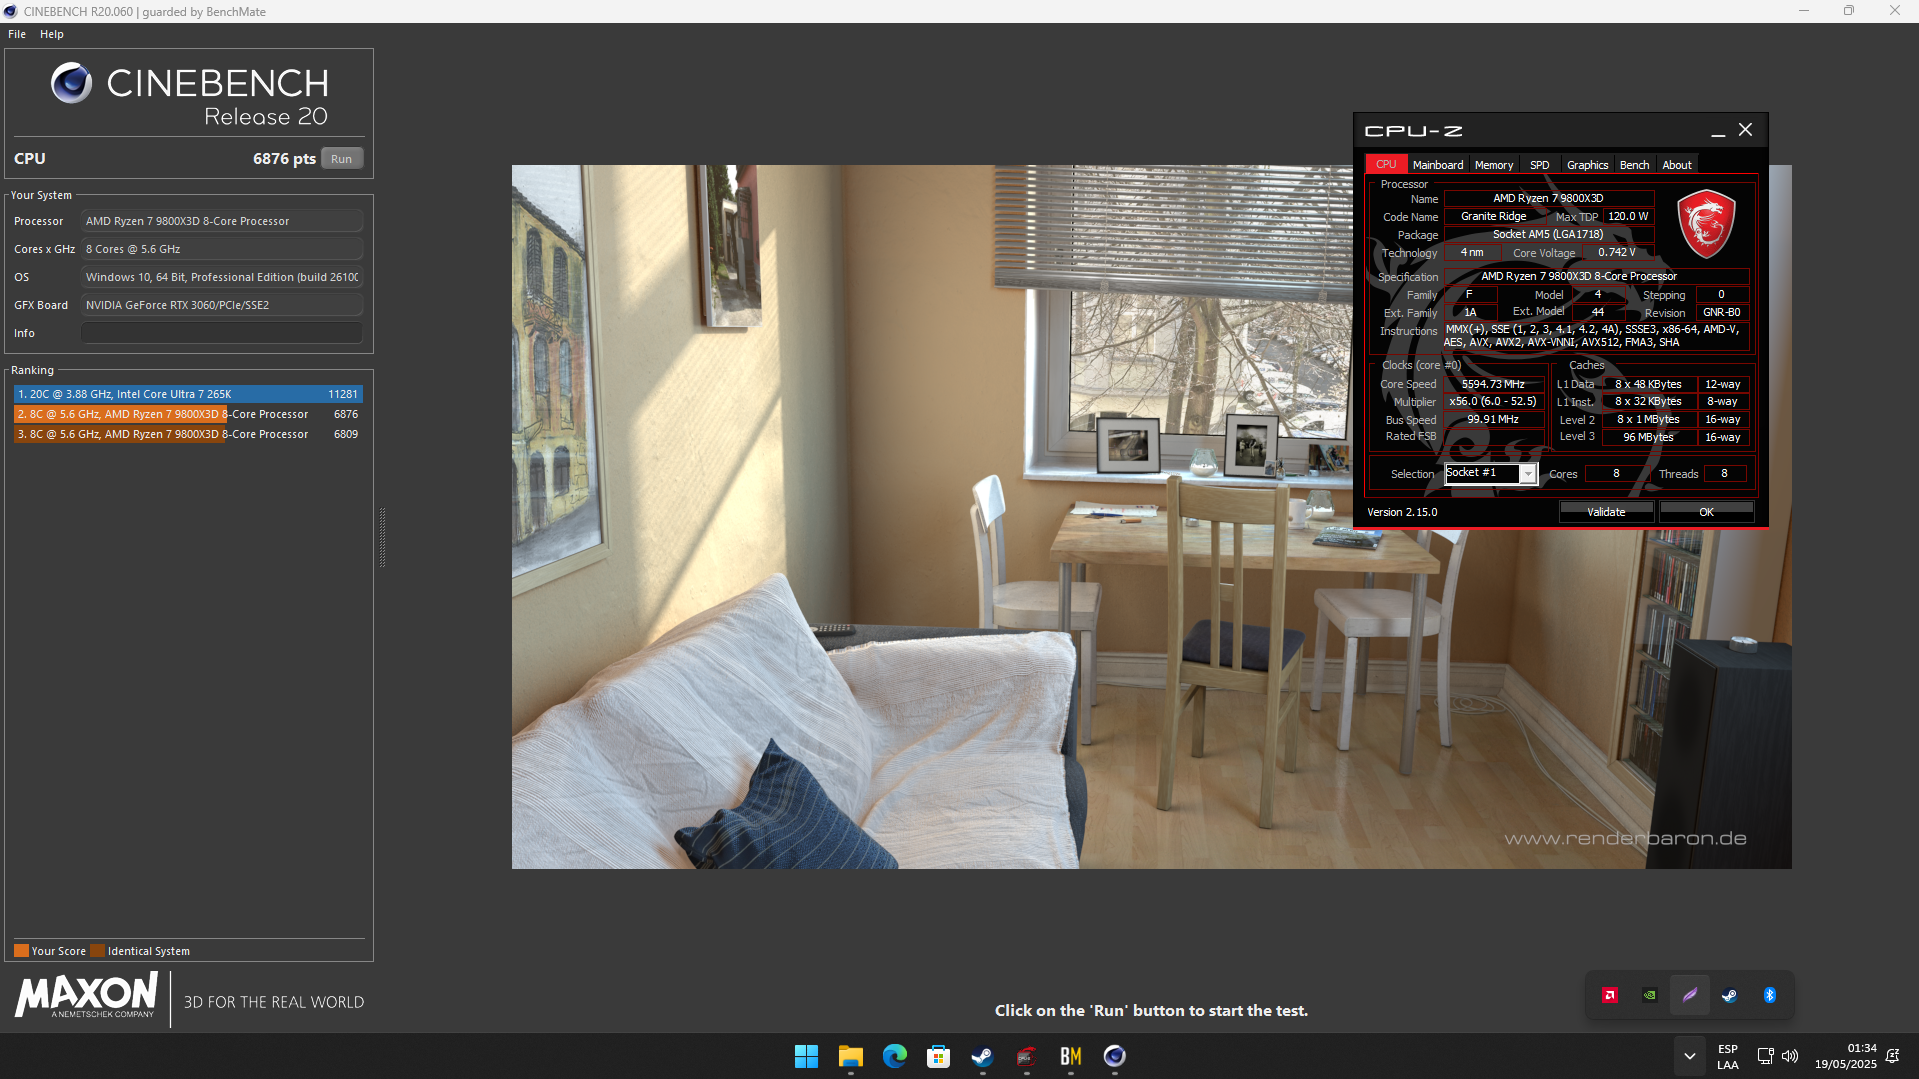Viewport: 1919px width, 1079px height.
Task: Open Microsoft Edge from taskbar
Action: (894, 1056)
